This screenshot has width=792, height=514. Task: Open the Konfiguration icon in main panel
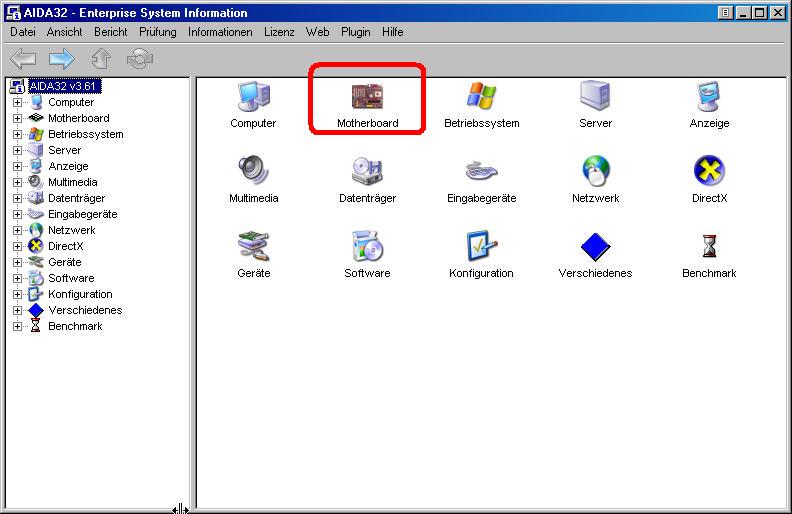(x=481, y=247)
